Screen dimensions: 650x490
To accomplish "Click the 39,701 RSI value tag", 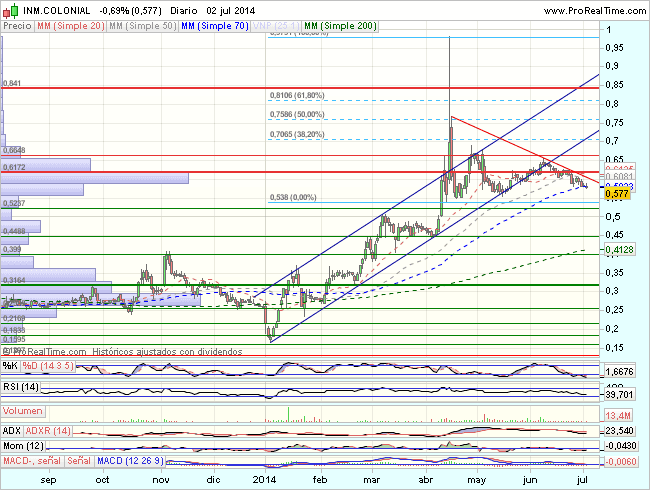I will click(x=620, y=394).
